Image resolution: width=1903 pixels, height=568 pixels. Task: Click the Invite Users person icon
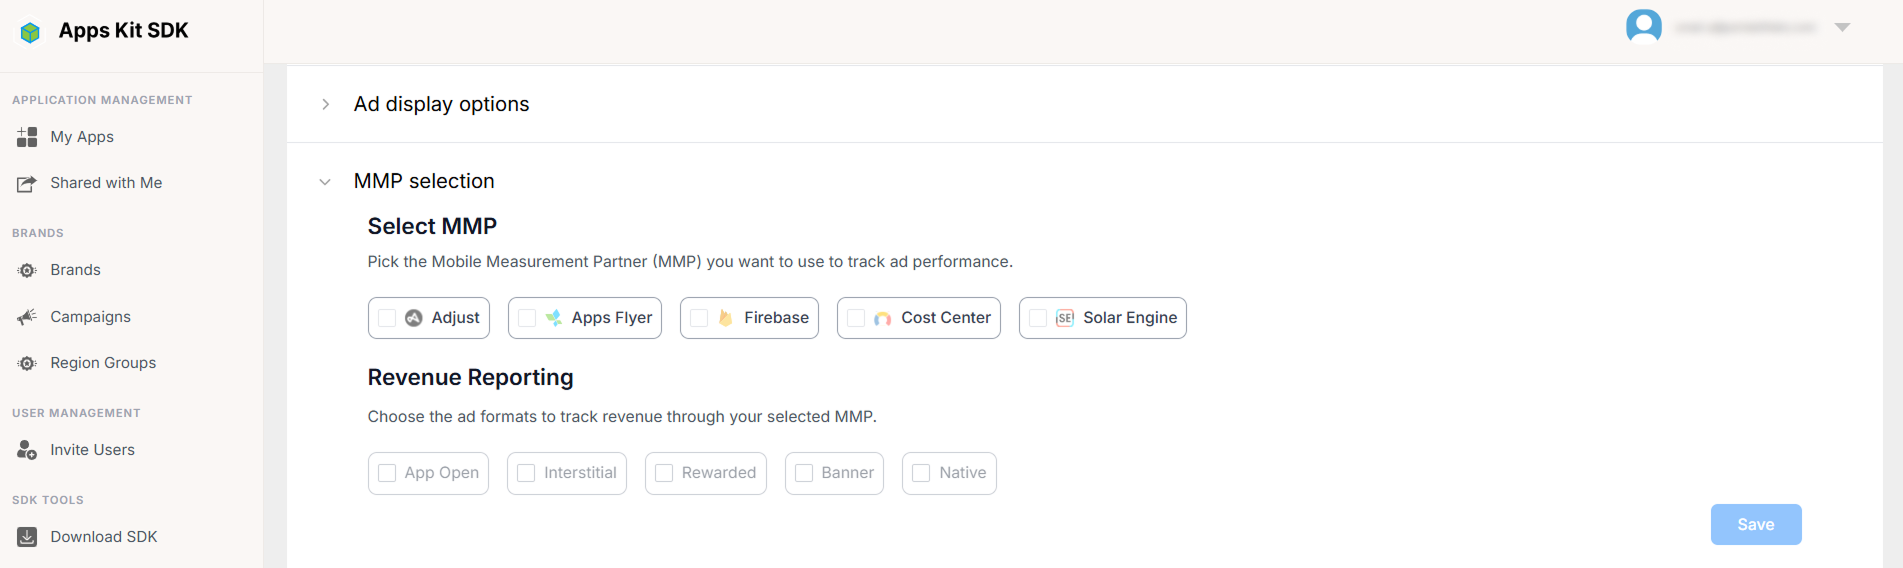(27, 450)
